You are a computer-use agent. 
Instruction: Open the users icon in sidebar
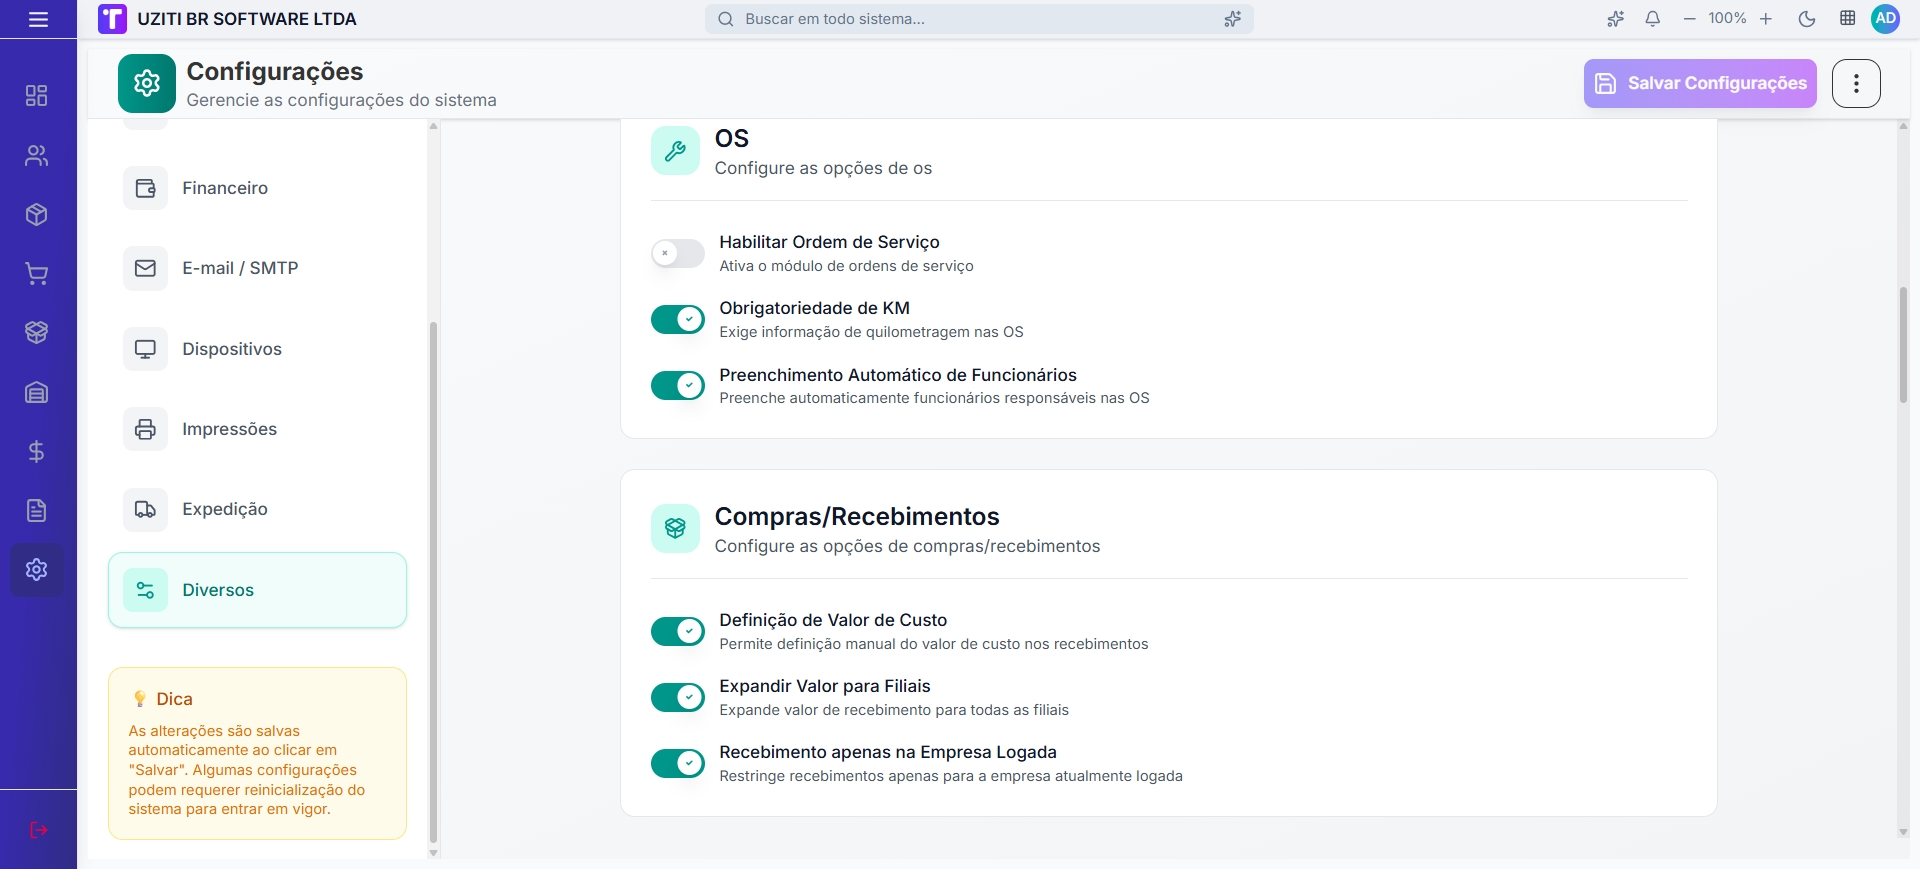(x=37, y=155)
